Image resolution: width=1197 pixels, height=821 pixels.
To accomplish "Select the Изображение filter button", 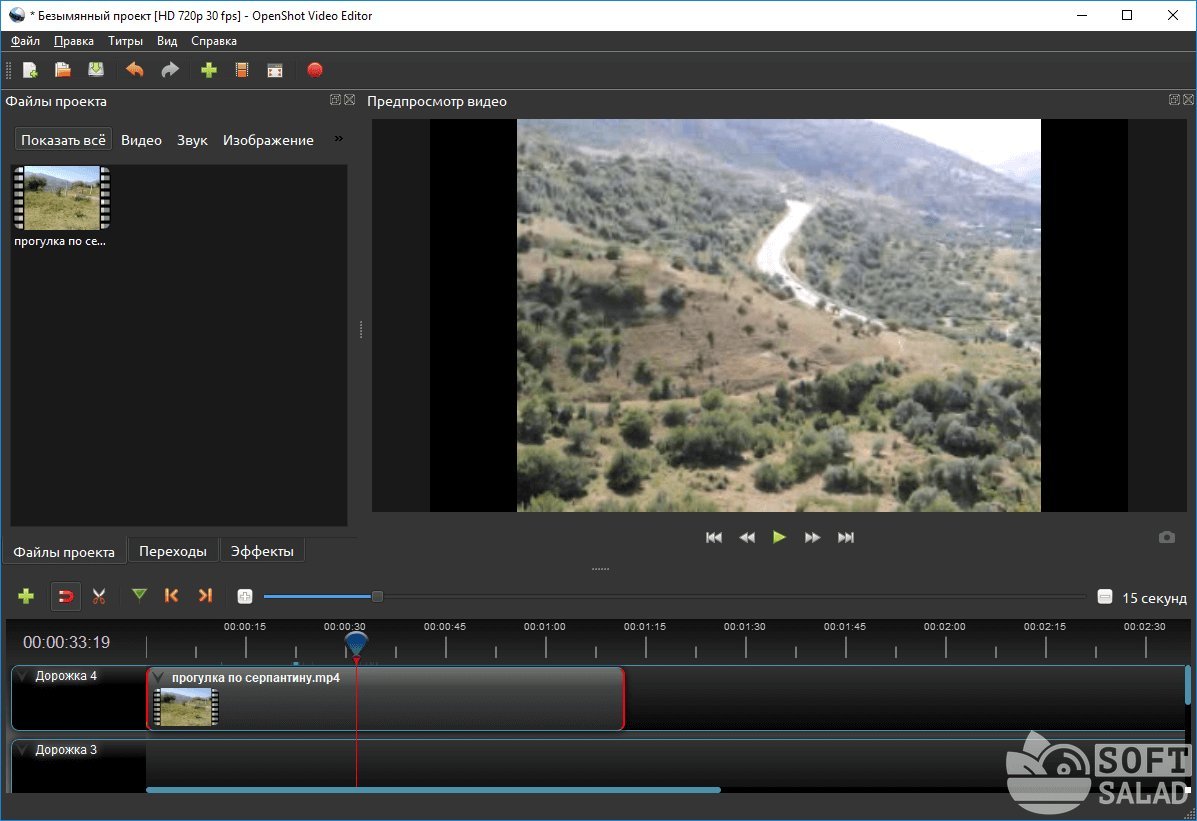I will [268, 140].
